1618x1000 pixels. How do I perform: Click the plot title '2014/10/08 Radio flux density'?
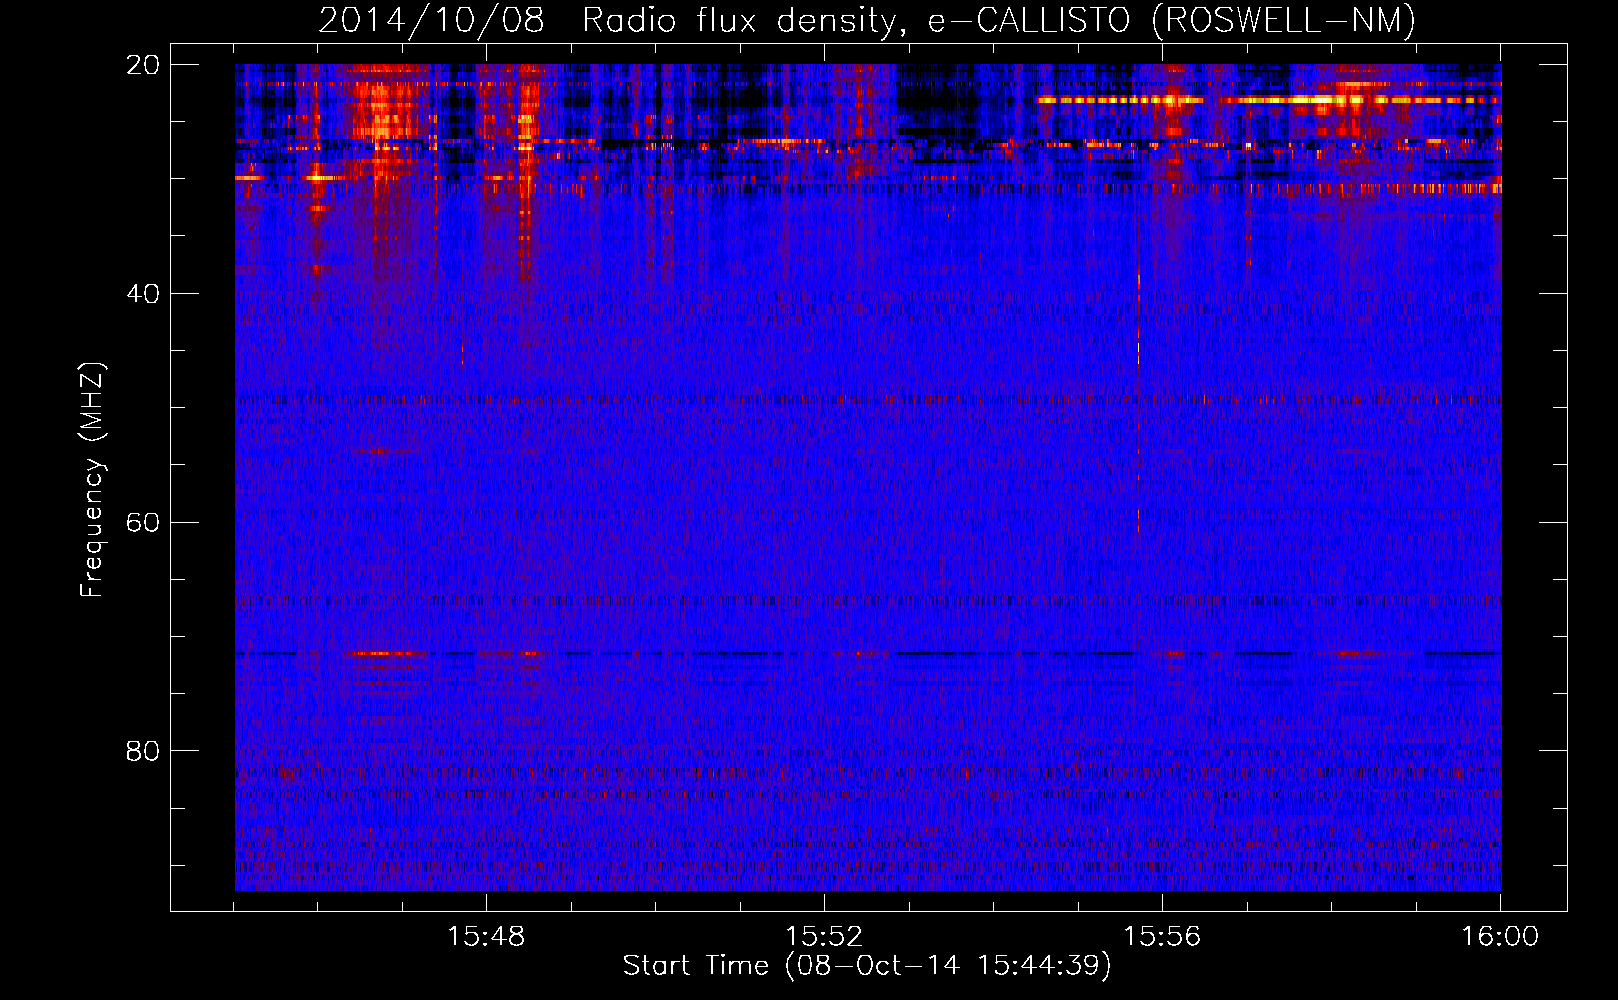tap(867, 20)
